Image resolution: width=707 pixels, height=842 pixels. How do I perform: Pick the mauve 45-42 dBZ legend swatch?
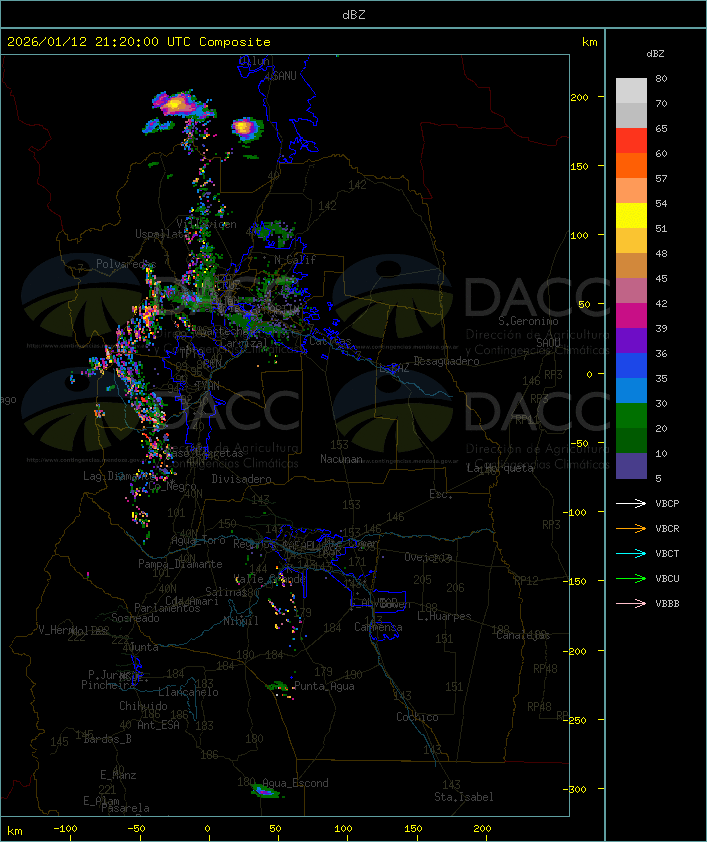point(631,291)
